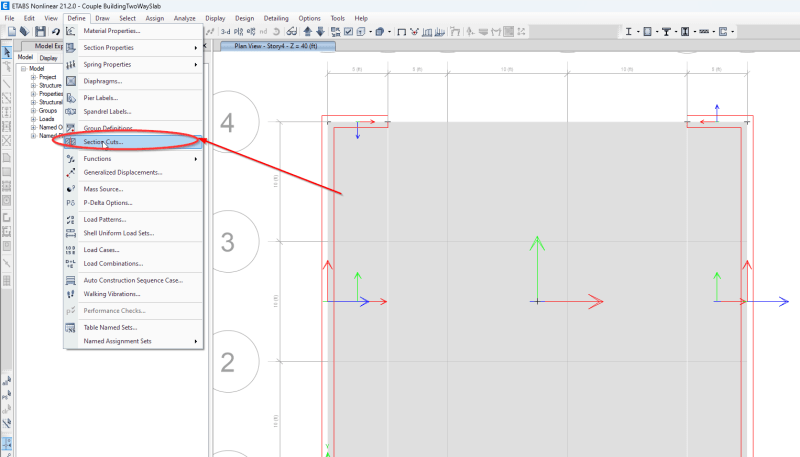
Task: Collapse the Model root tree node
Action: 23,68
